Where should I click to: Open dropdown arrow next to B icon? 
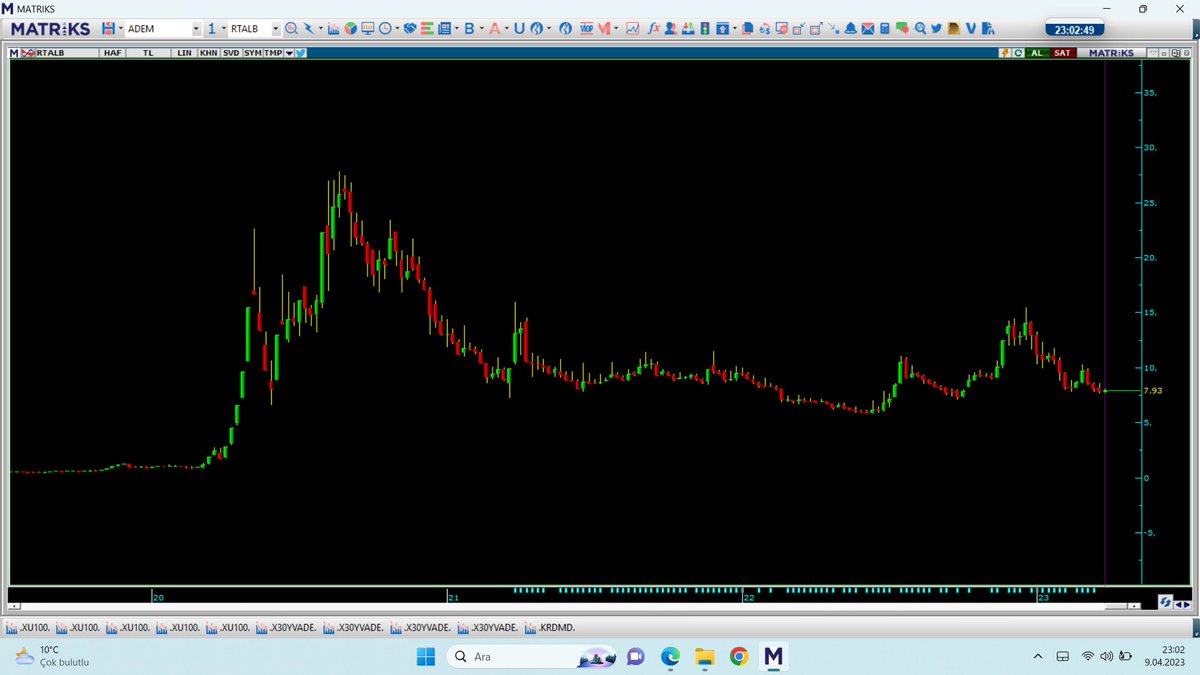pos(481,28)
